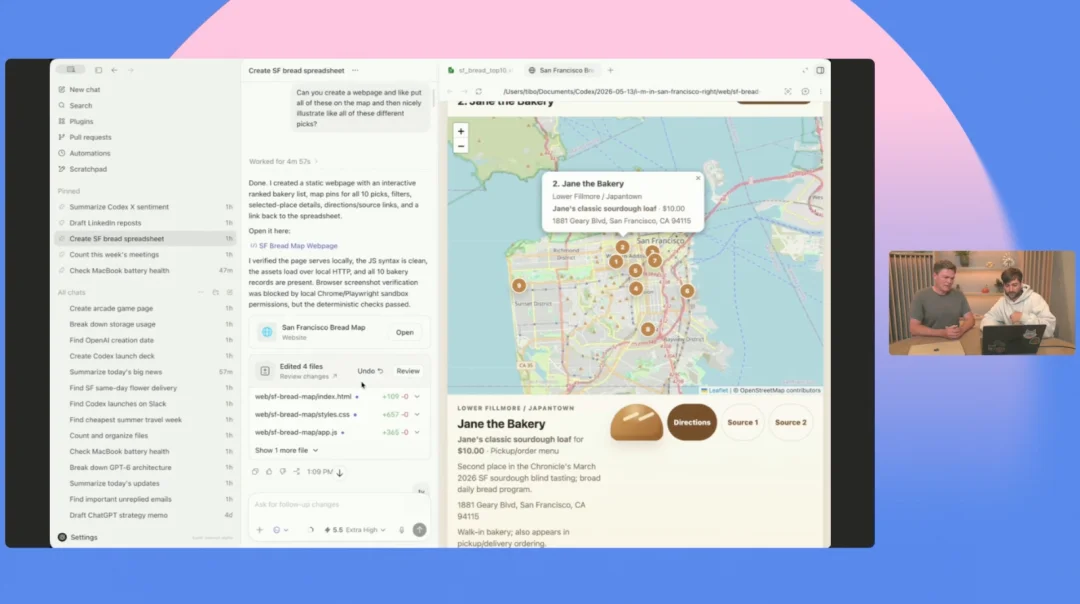Expand the index.html file diff
The image size is (1080, 604).
(x=417, y=397)
